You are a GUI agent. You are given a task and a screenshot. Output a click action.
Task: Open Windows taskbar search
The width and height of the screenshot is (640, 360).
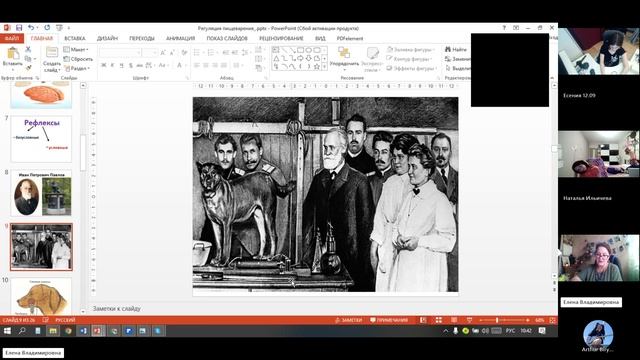coord(22,331)
